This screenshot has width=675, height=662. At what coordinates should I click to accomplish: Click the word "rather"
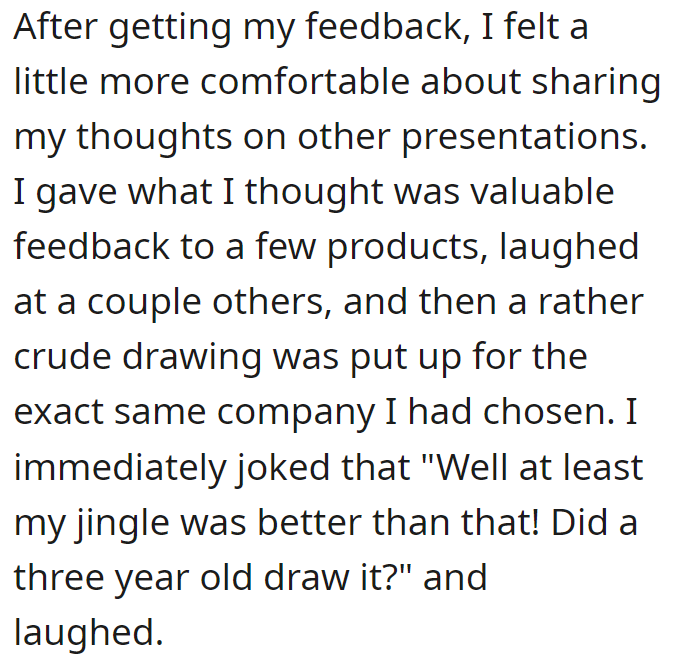[591, 302]
